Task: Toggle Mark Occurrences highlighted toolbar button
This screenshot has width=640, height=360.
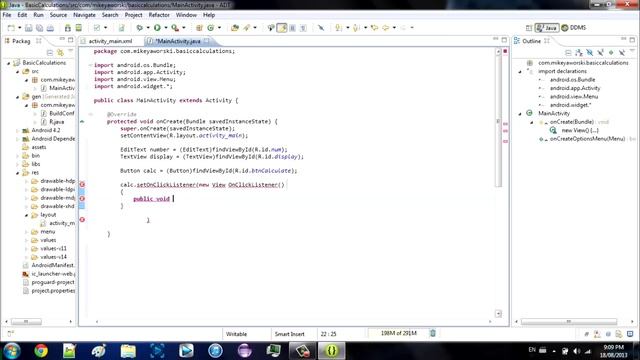Action: (282, 28)
